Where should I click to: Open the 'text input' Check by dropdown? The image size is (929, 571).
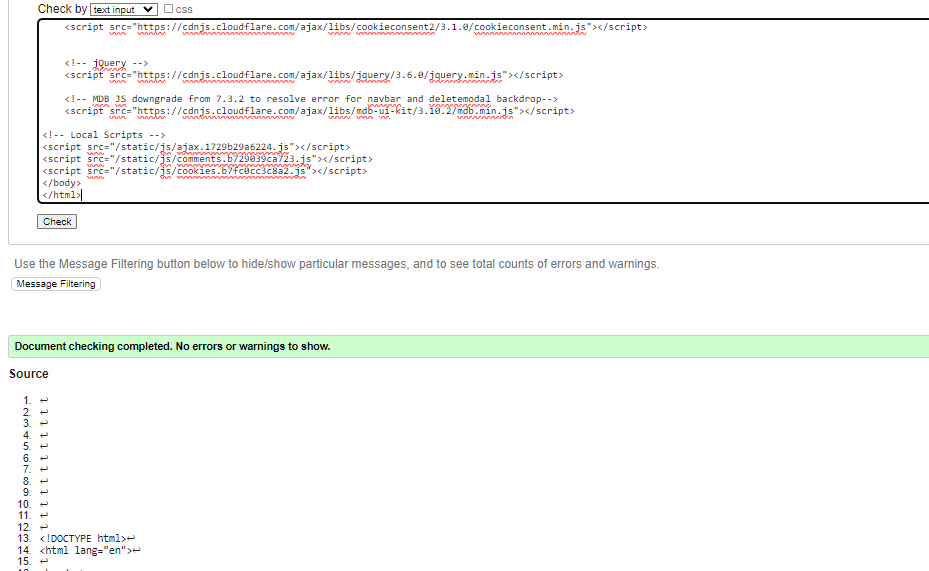pos(124,9)
